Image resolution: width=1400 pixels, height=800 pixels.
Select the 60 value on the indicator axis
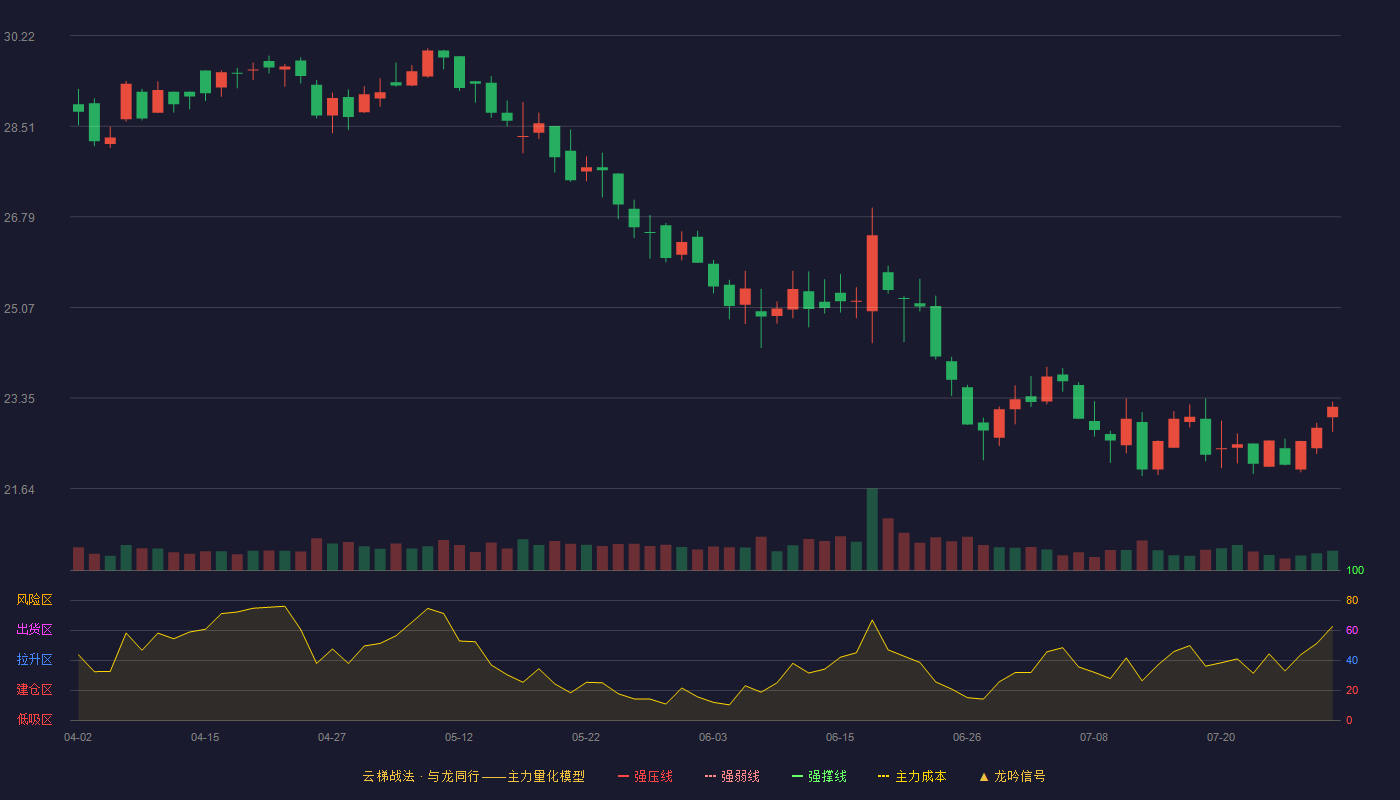point(1352,630)
